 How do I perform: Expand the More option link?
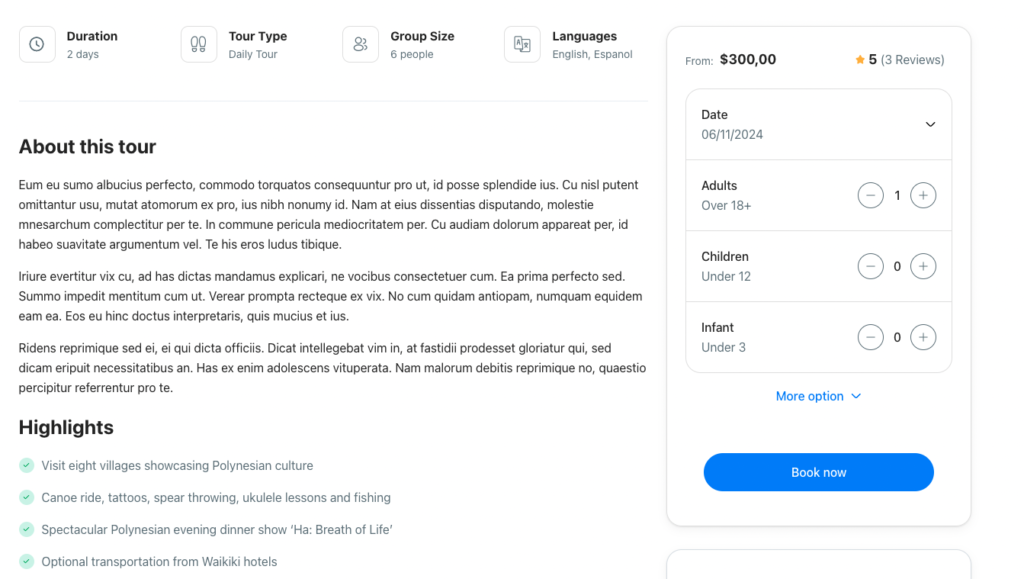pyautogui.click(x=818, y=396)
